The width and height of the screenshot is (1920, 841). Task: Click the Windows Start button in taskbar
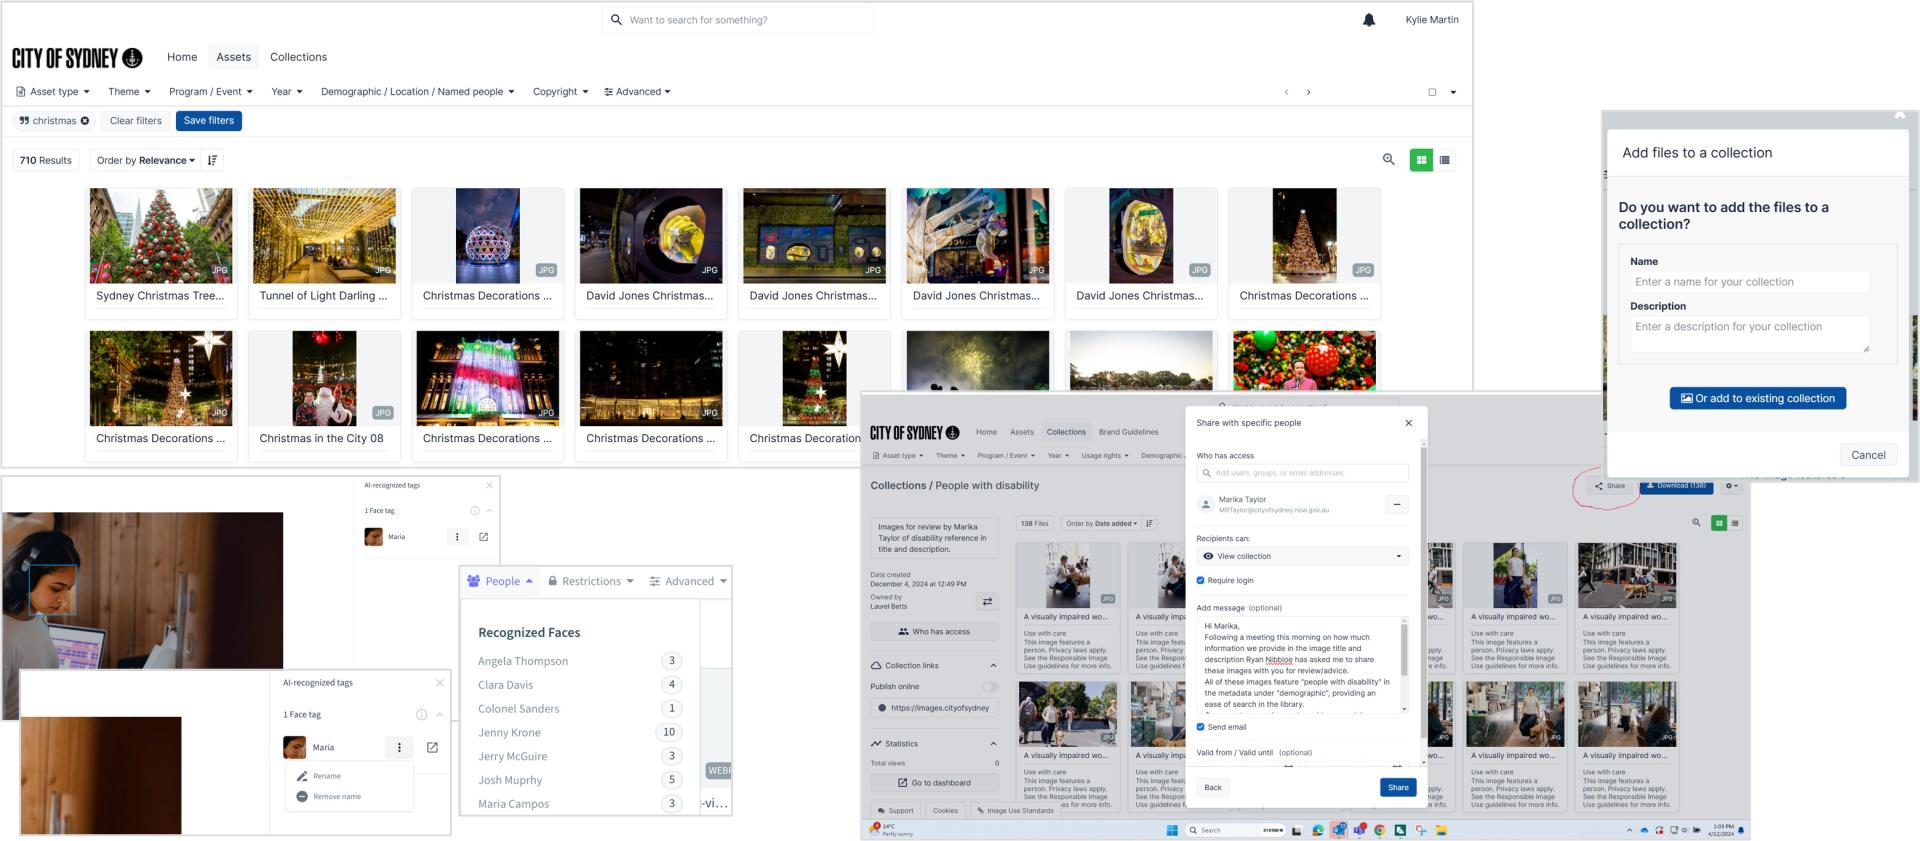coord(1172,830)
